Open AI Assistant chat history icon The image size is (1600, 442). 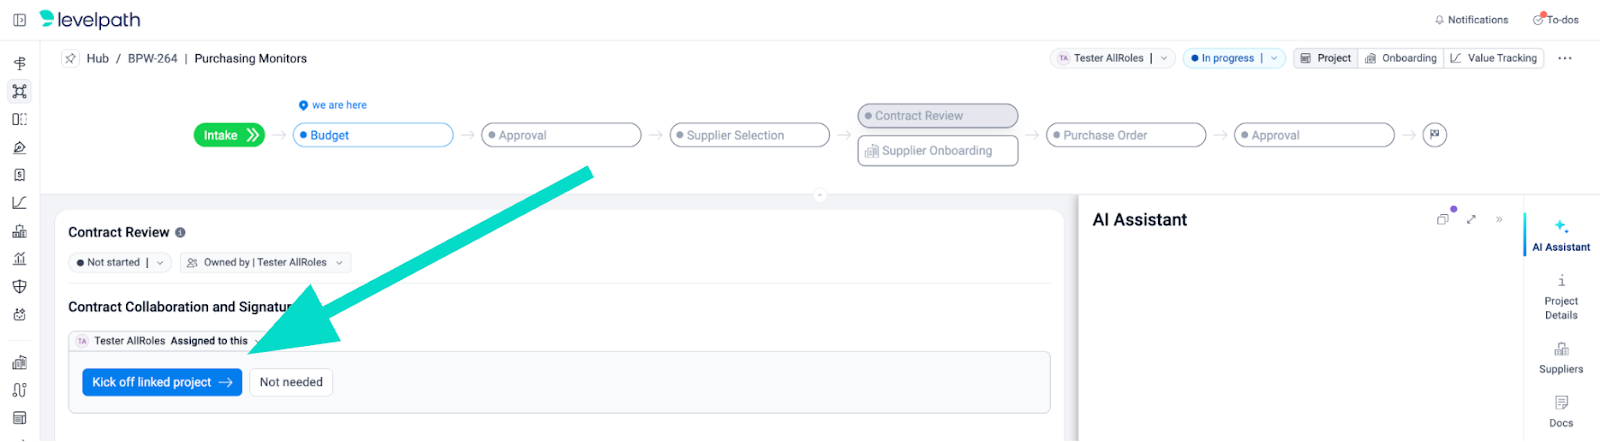pyautogui.click(x=1443, y=219)
